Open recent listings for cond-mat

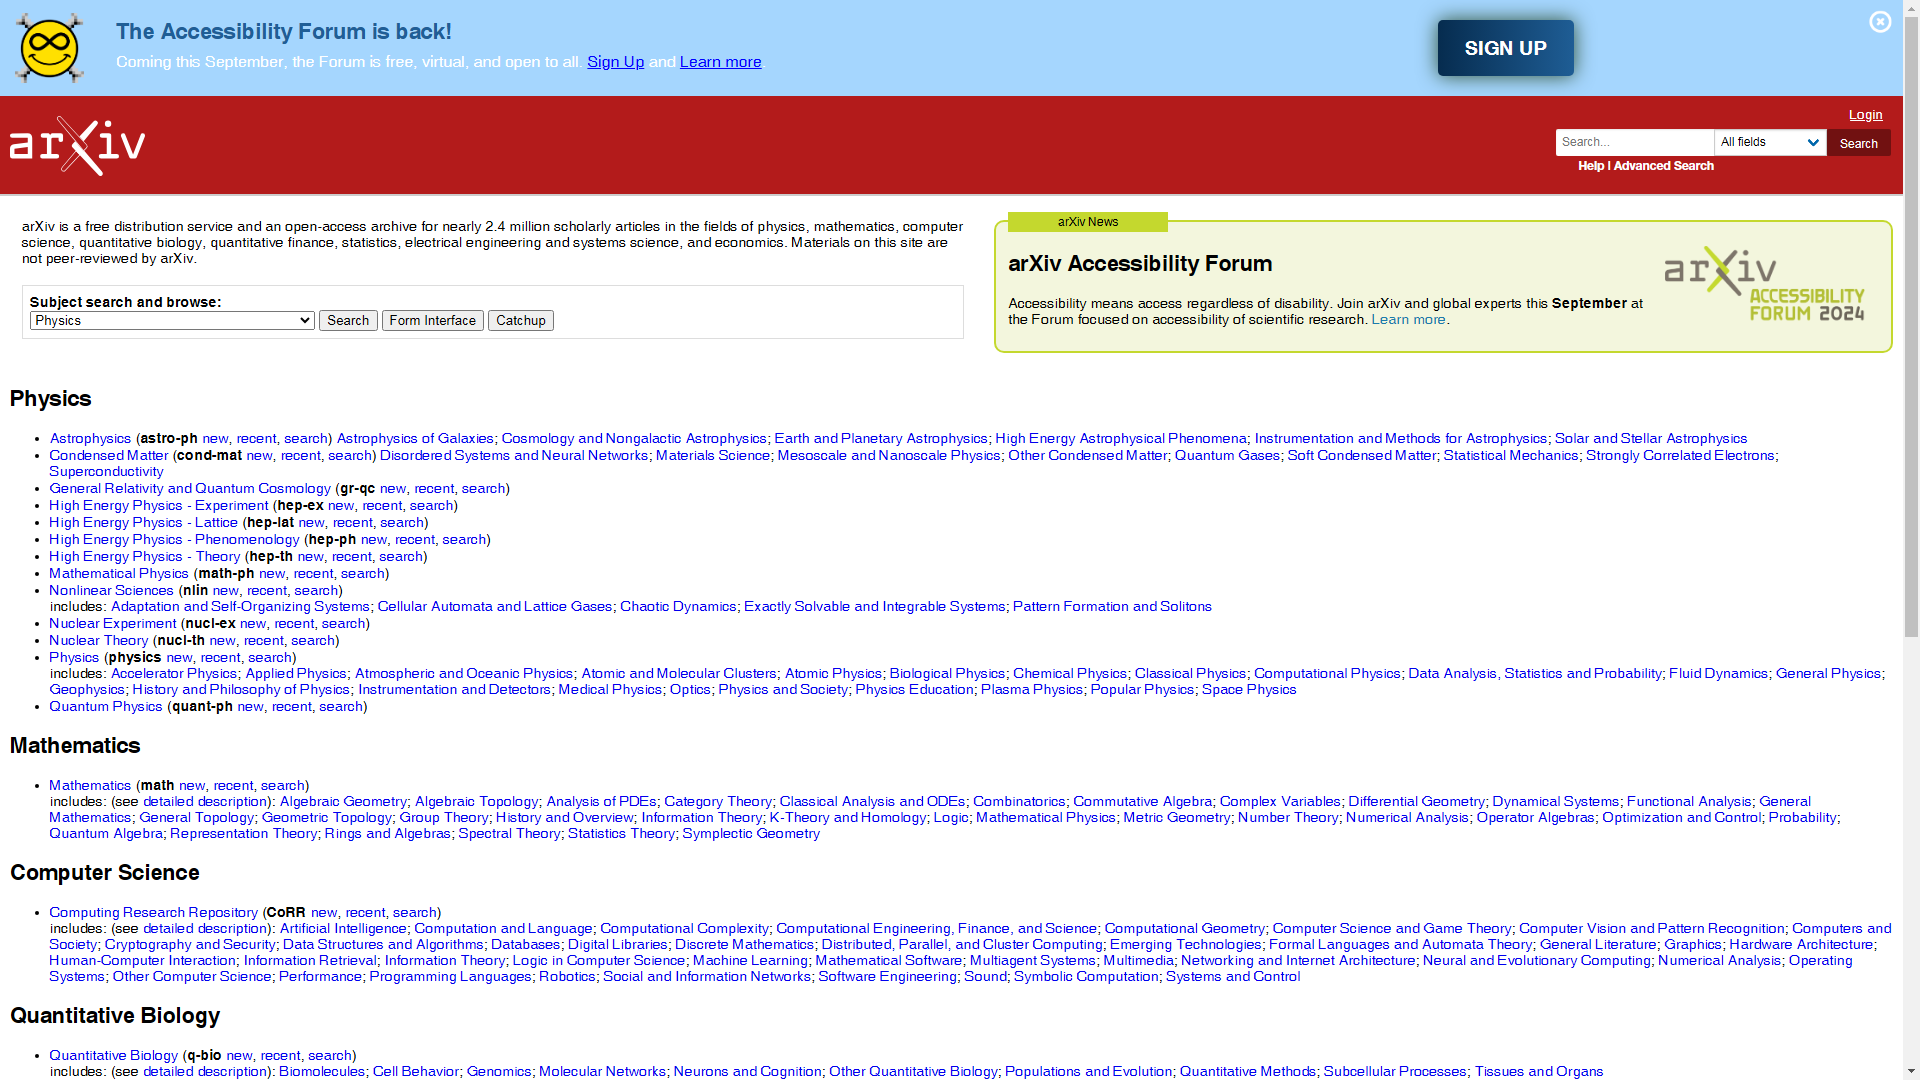(300, 456)
